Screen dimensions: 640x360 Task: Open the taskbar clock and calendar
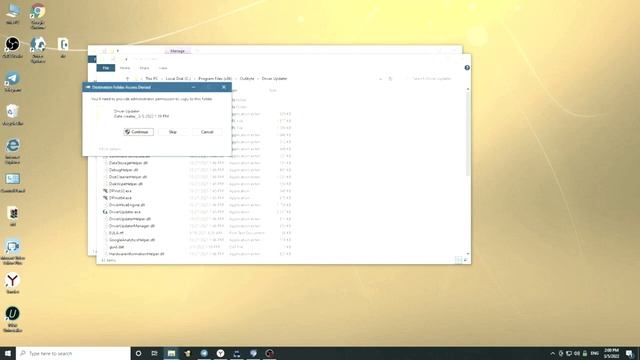point(611,353)
